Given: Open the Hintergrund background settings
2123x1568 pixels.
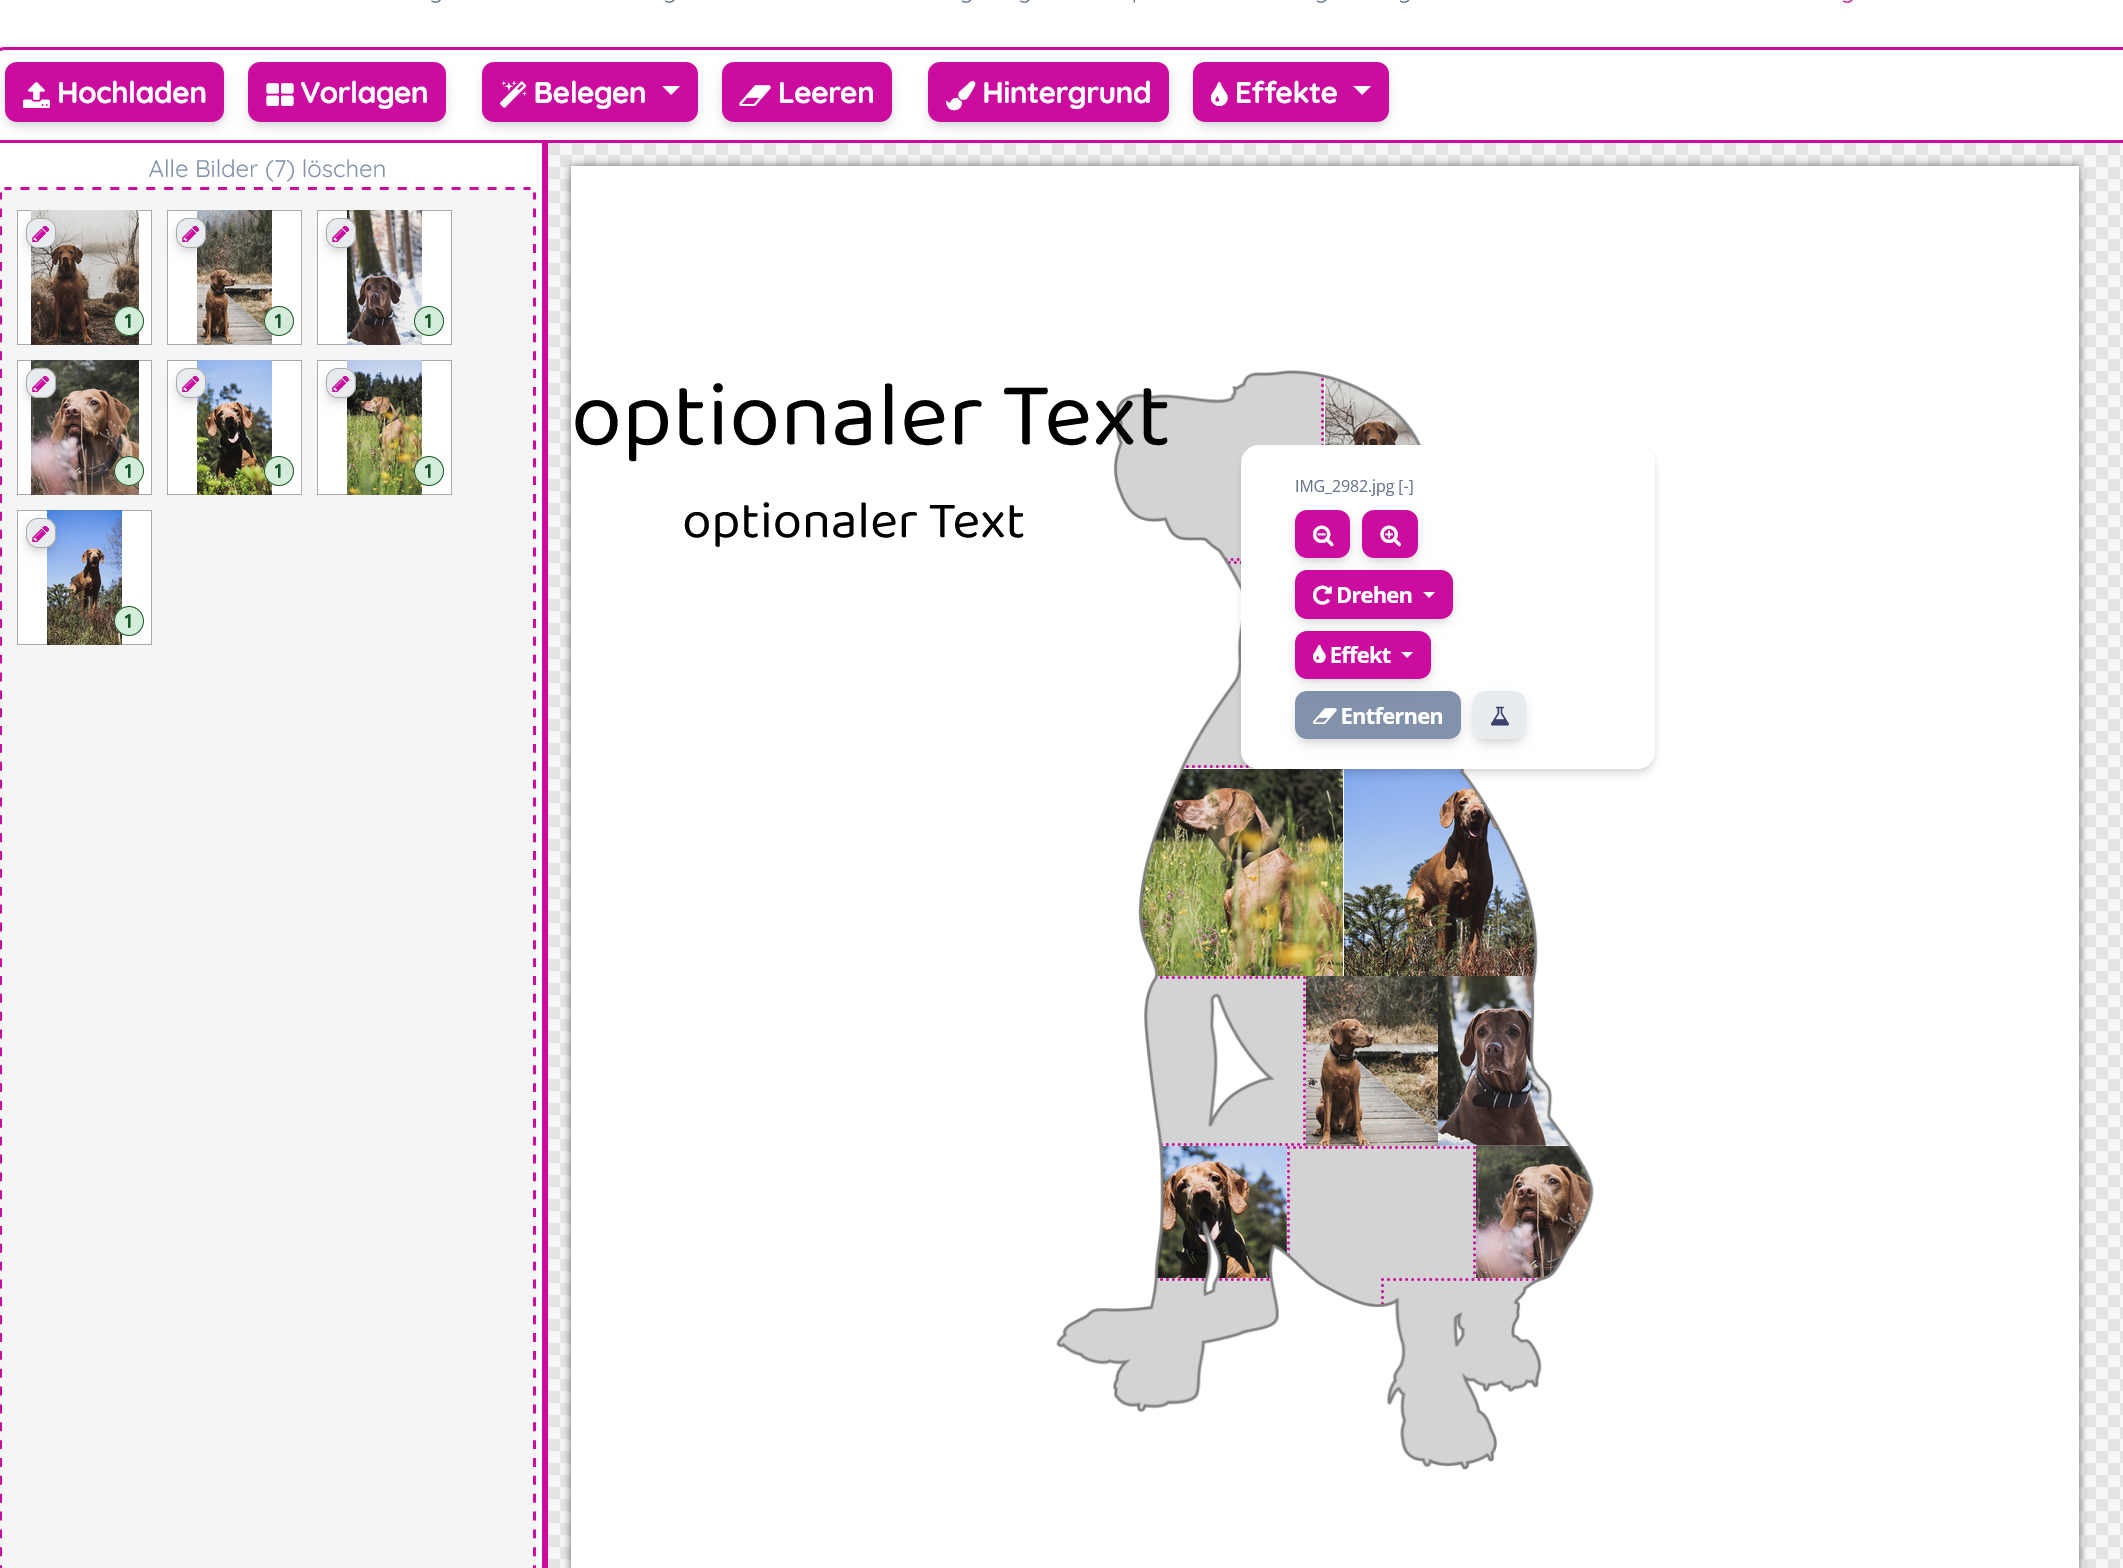Looking at the screenshot, I should (x=1047, y=93).
